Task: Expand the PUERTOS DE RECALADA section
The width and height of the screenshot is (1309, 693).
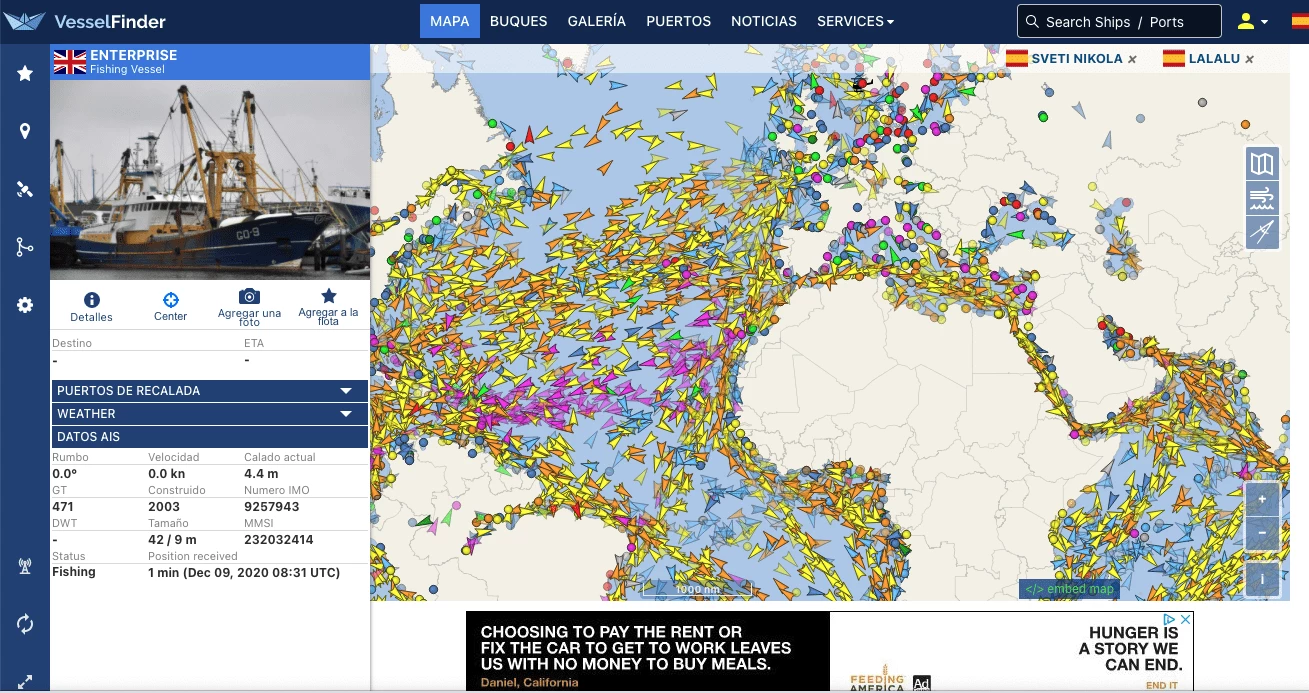Action: [210, 391]
